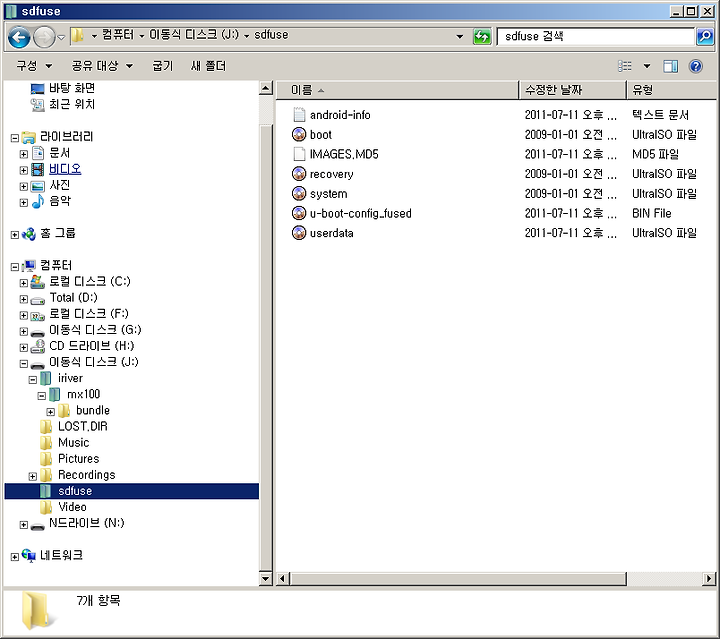Select the mx100 folder icon
This screenshot has height=639, width=720.
tap(55, 394)
